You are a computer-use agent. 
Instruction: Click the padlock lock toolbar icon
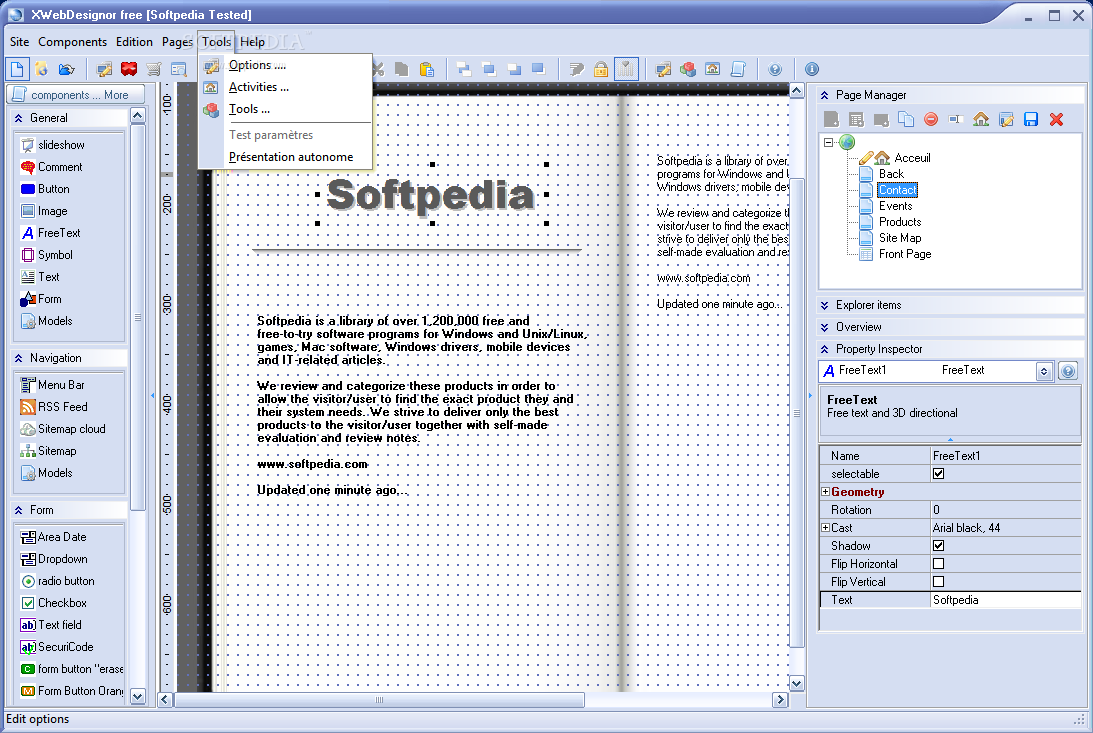pyautogui.click(x=601, y=69)
